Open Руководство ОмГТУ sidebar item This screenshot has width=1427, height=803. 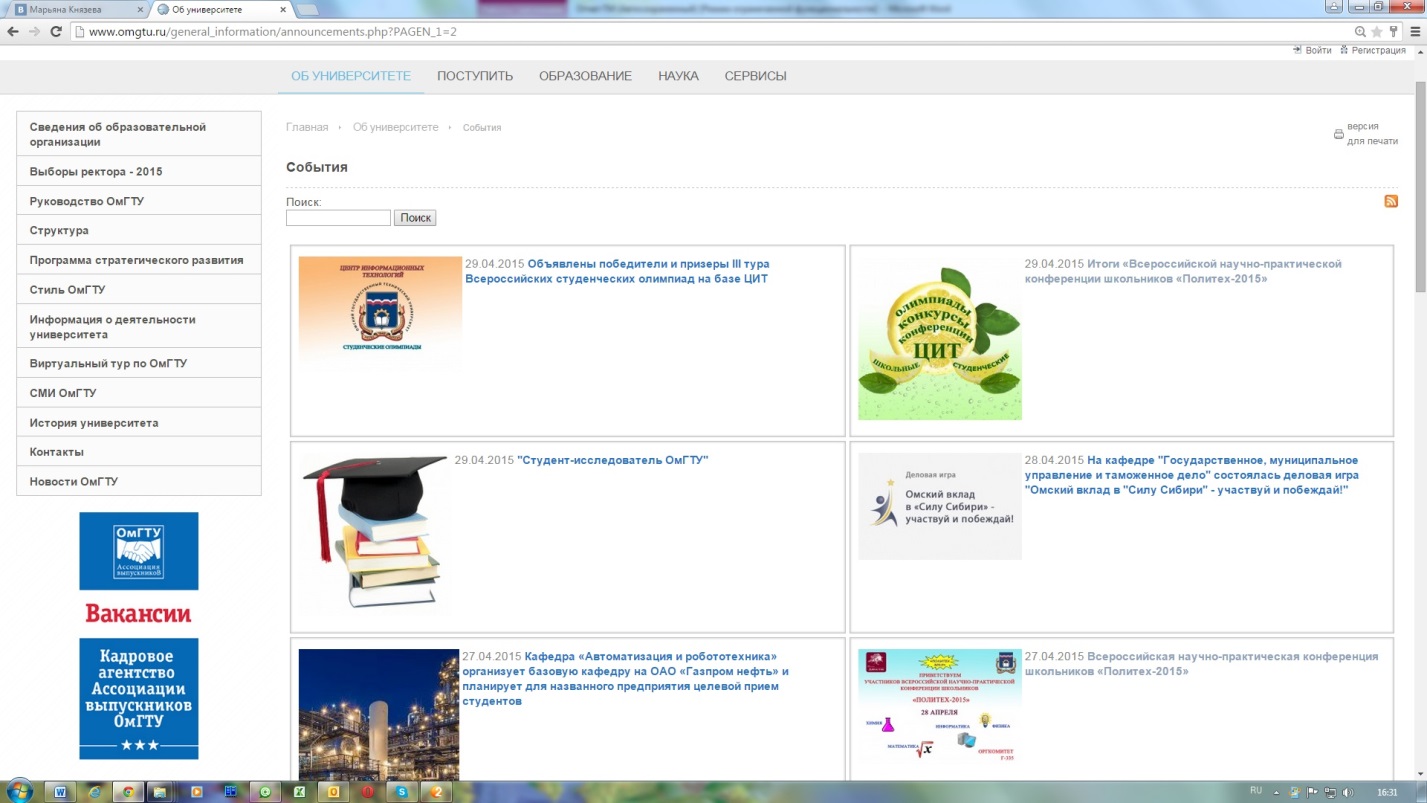click(x=139, y=201)
